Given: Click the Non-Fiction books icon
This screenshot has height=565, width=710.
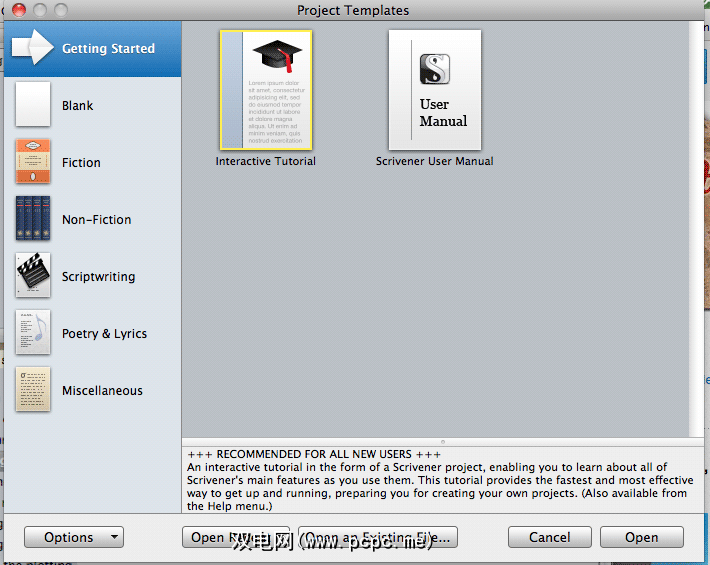Looking at the screenshot, I should [33, 218].
